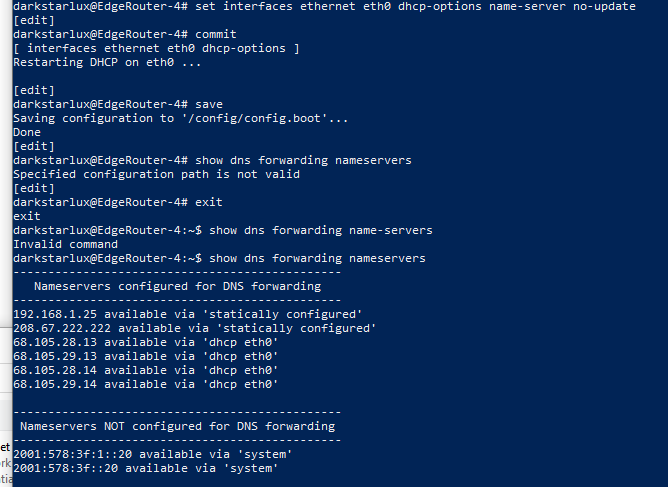
Task: Click the 2001:578:3f::20 IPv6 address
Action: click(66, 468)
